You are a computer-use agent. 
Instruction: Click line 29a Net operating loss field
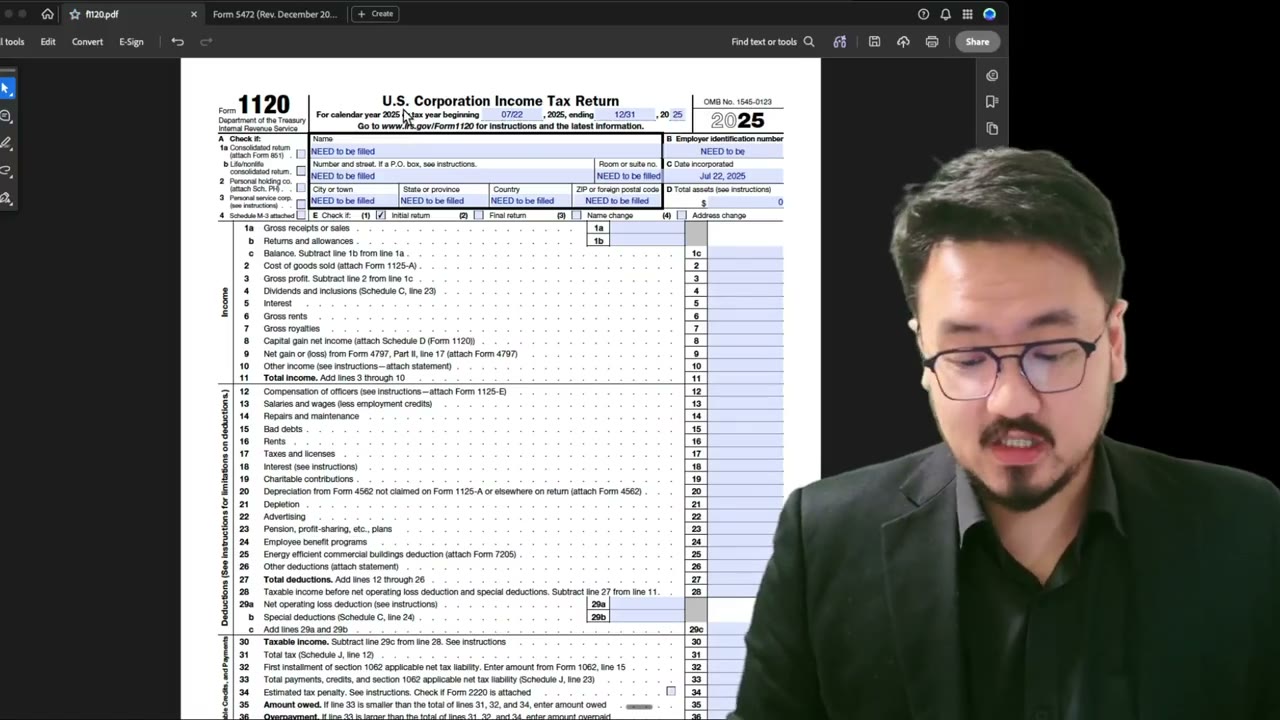[x=647, y=604]
